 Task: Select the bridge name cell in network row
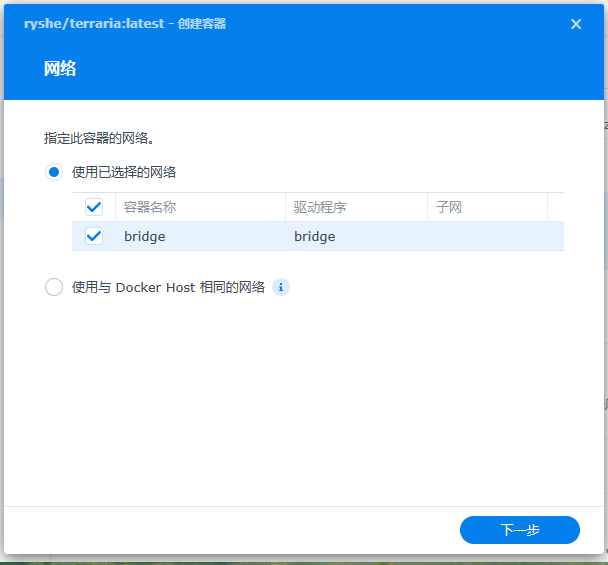pyautogui.click(x=200, y=236)
